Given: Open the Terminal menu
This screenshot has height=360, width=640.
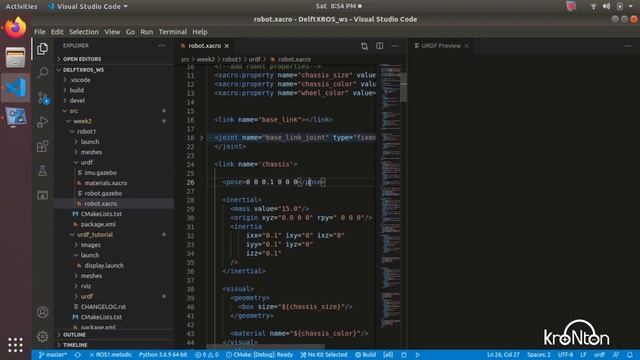Looking at the screenshot, I should point(173,32).
